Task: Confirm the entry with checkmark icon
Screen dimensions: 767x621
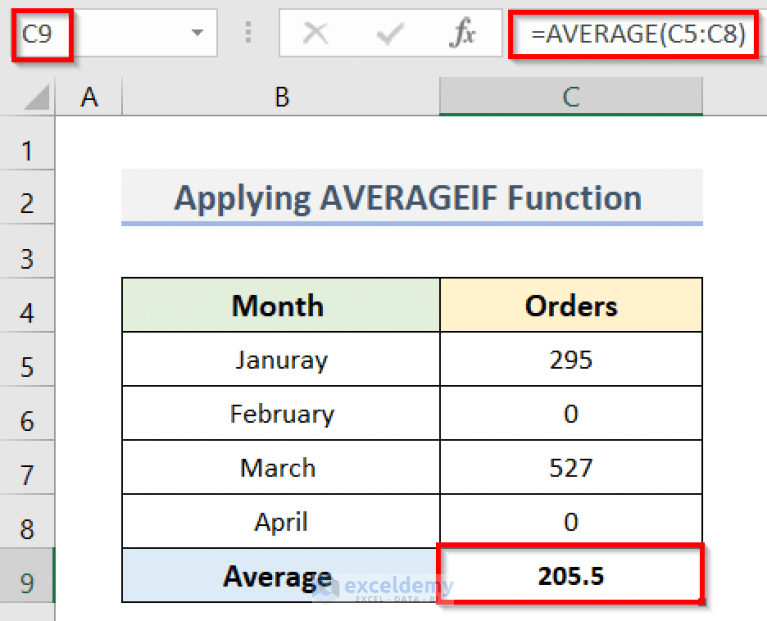Action: (x=390, y=34)
